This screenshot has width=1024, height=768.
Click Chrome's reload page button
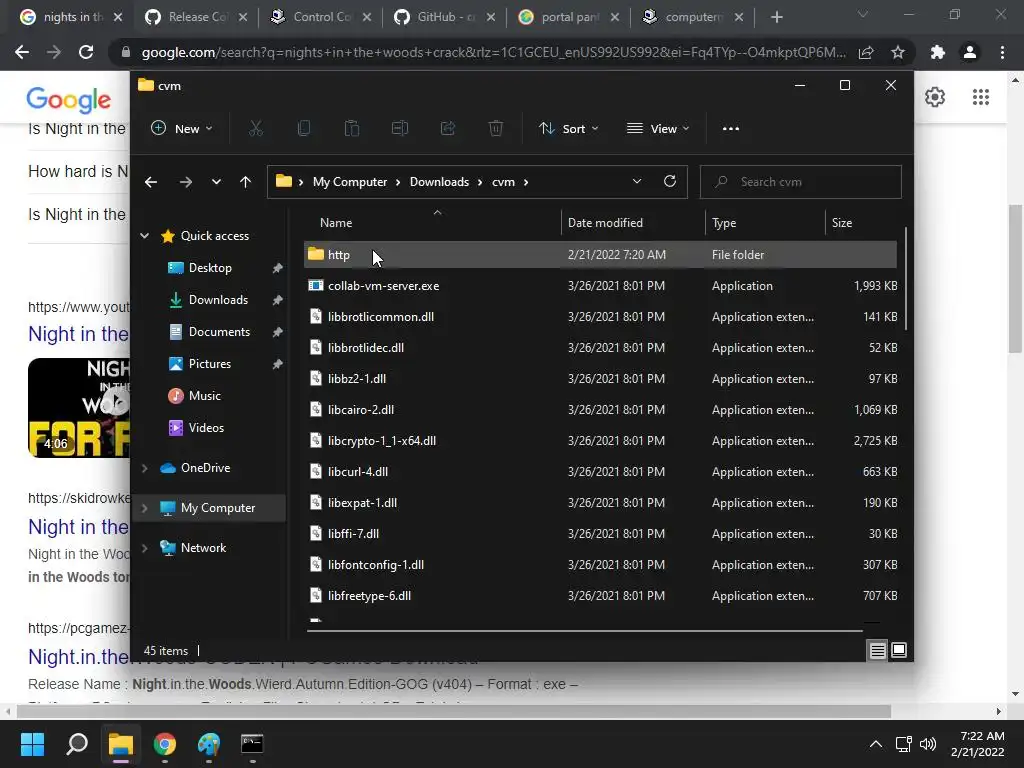[86, 52]
